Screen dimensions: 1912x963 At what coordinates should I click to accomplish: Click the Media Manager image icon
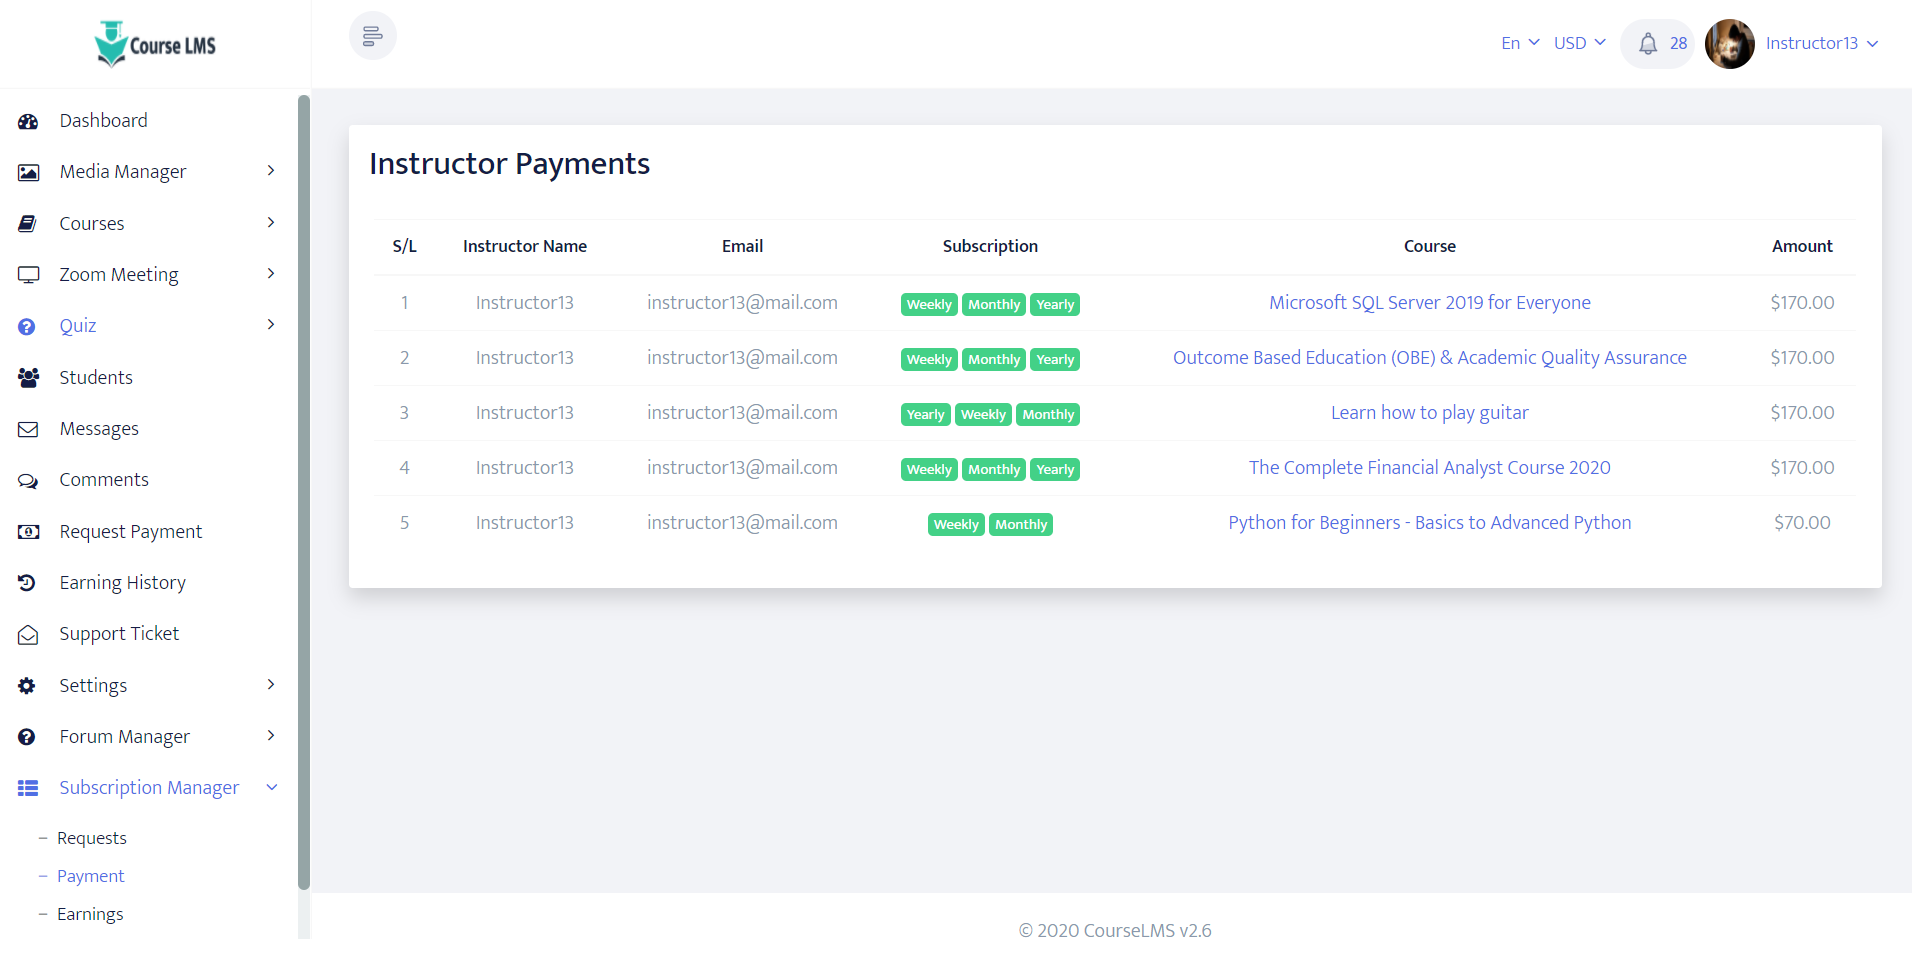(x=28, y=172)
